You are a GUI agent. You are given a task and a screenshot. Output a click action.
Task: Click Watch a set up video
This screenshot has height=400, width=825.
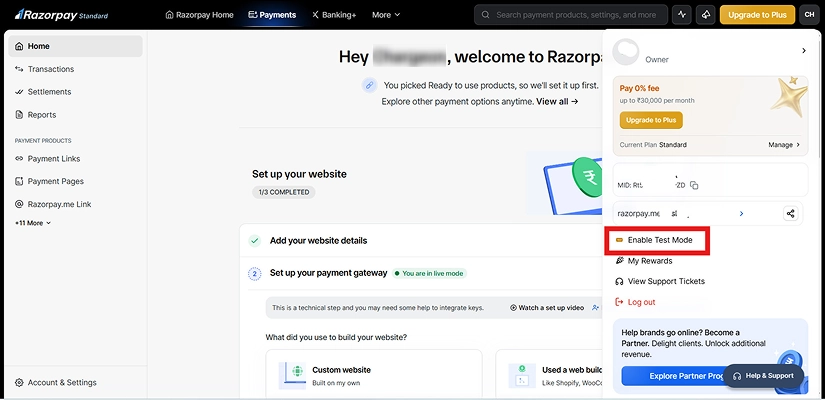(547, 308)
